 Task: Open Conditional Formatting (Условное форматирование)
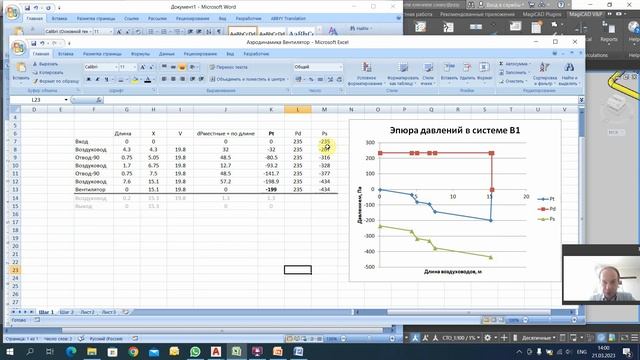point(366,74)
